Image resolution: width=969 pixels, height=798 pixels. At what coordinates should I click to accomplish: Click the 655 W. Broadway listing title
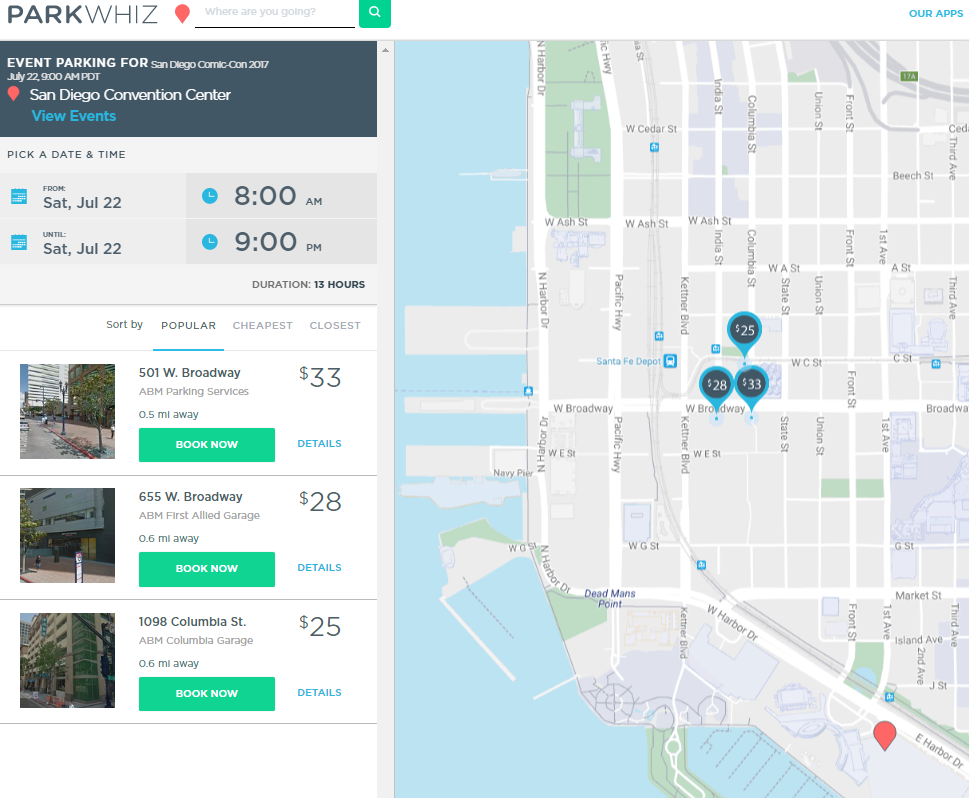[x=190, y=497]
